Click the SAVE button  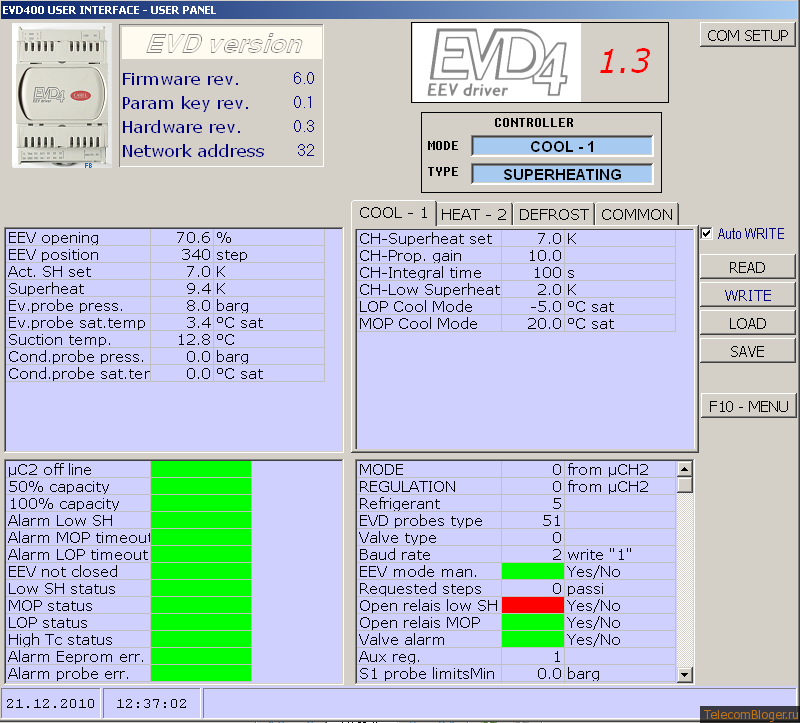(x=747, y=351)
